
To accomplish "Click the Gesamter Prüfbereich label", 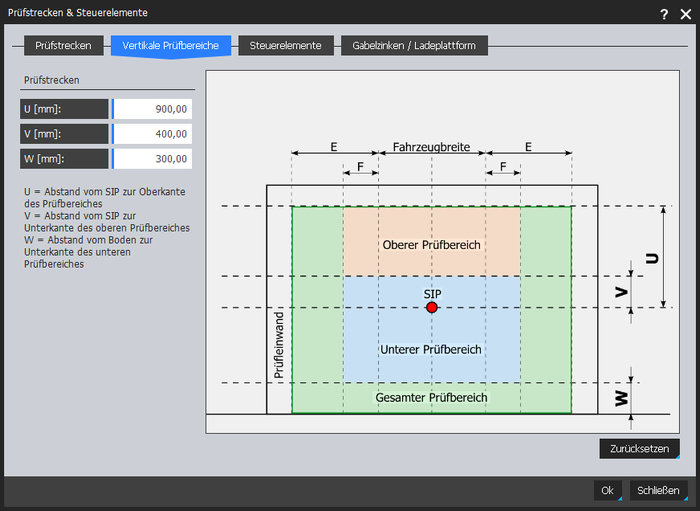I will (x=432, y=398).
